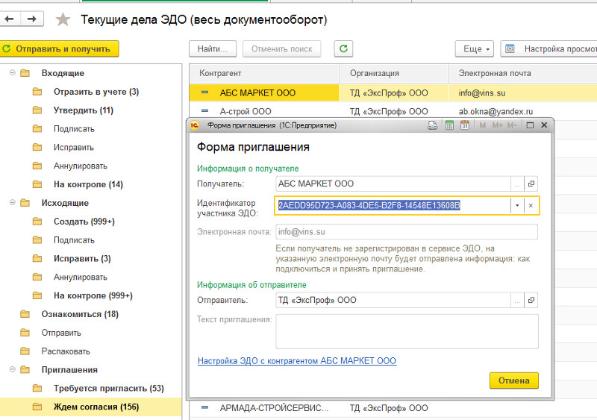Click the green refresh icon button
Viewport: 597px width, 420px height.
tap(343, 49)
